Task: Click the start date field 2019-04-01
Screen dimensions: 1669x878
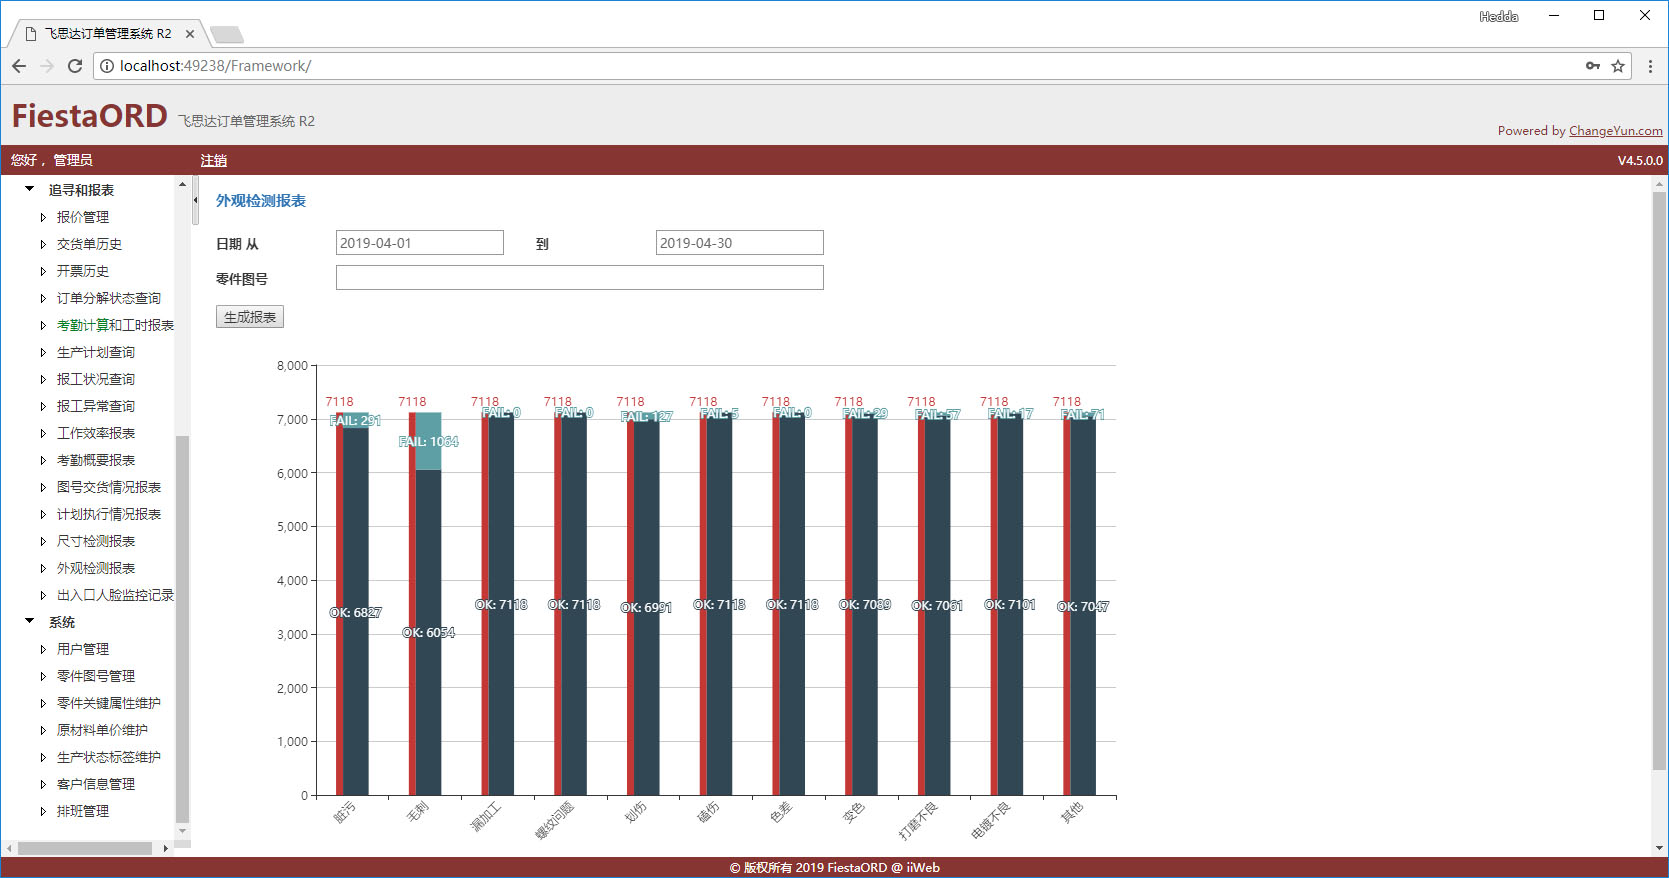Action: pyautogui.click(x=420, y=243)
